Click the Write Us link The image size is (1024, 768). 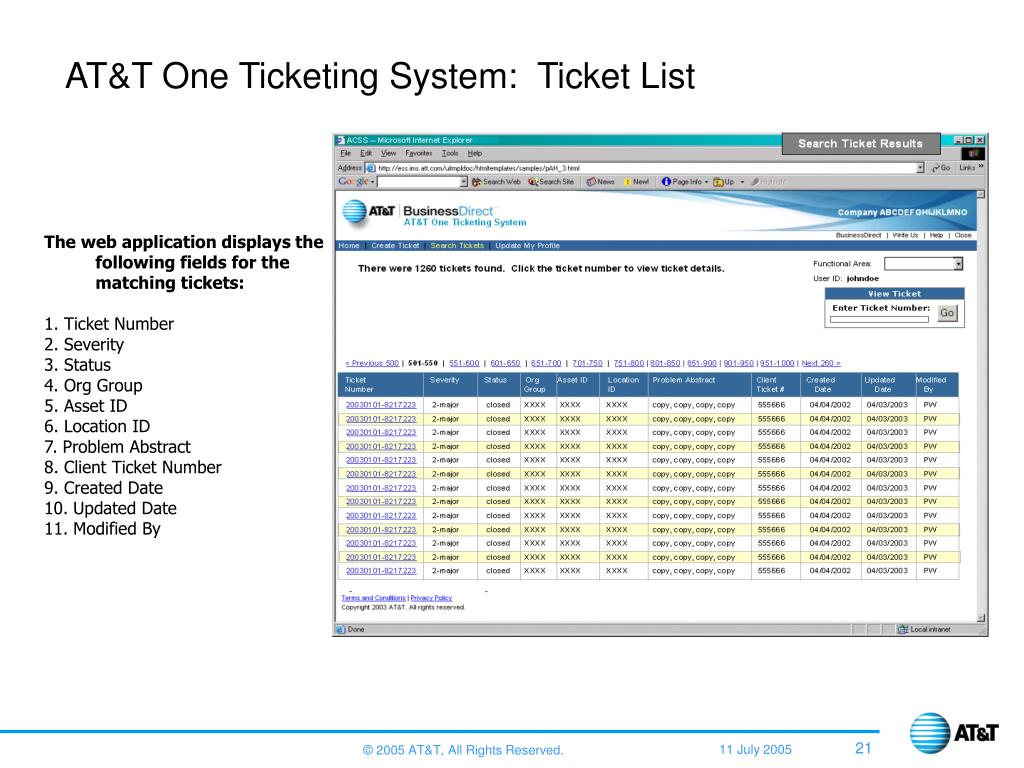tap(905, 235)
